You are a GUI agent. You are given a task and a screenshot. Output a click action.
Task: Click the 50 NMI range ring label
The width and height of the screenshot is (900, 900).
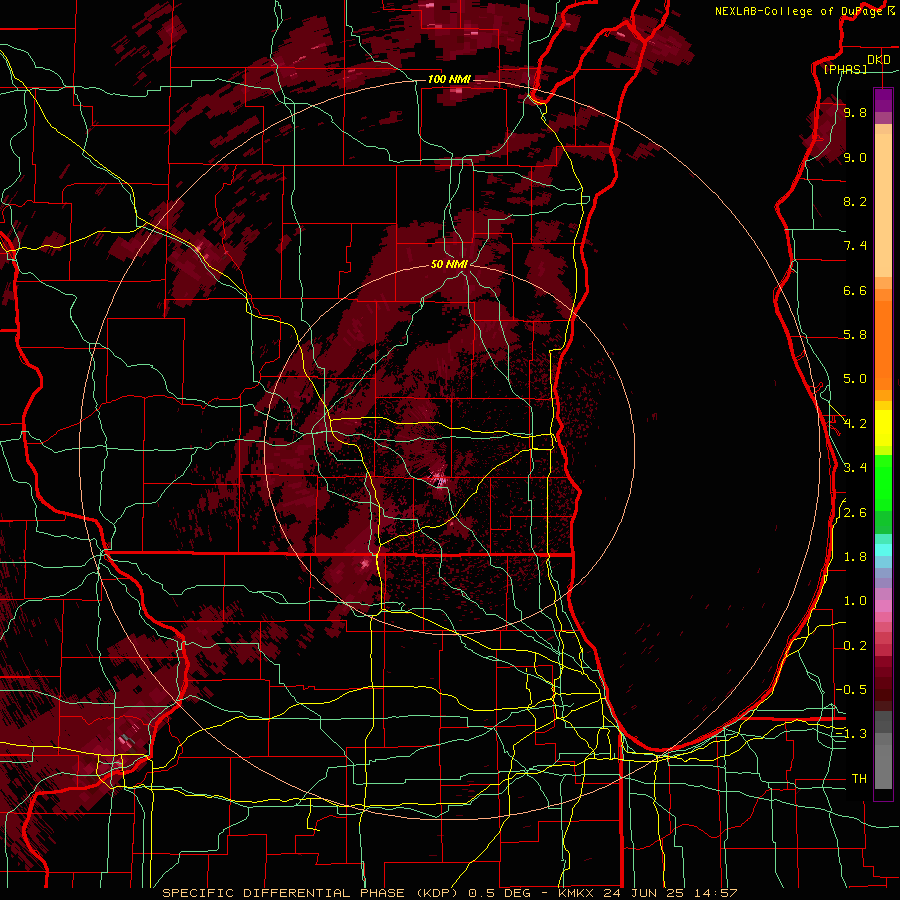pyautogui.click(x=449, y=264)
